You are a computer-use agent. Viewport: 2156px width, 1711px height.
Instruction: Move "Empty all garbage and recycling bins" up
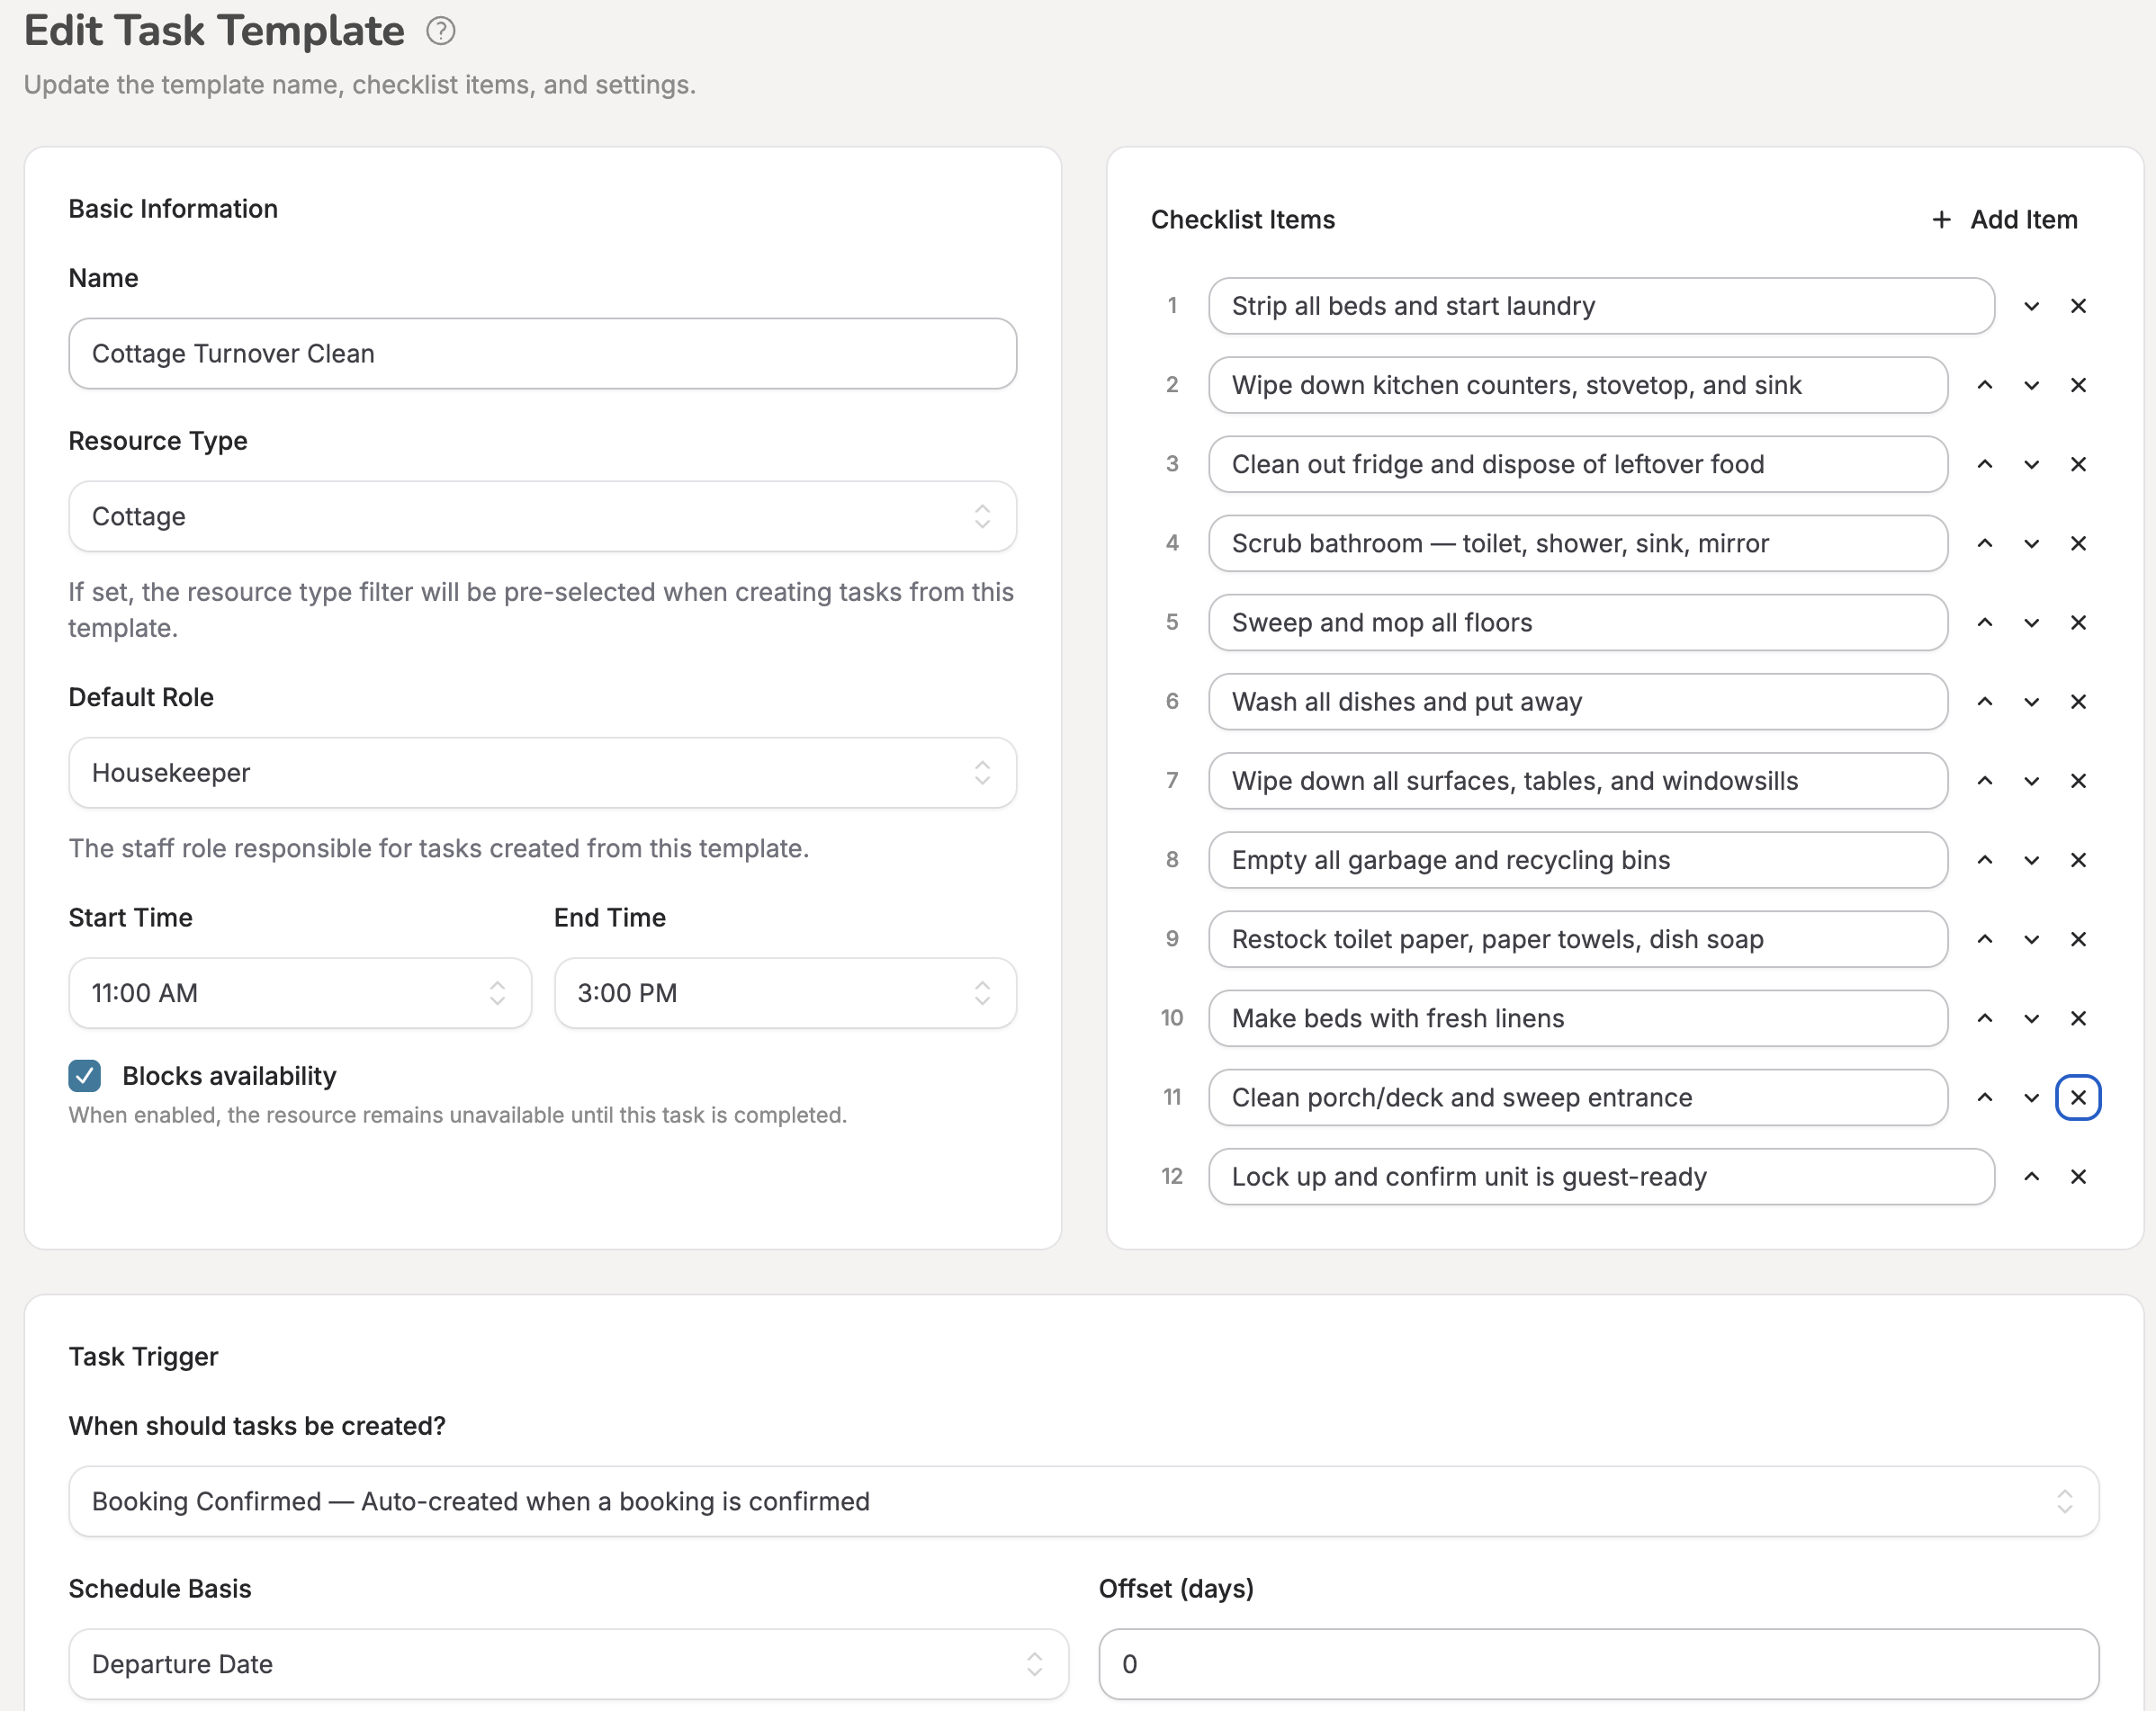click(1985, 860)
